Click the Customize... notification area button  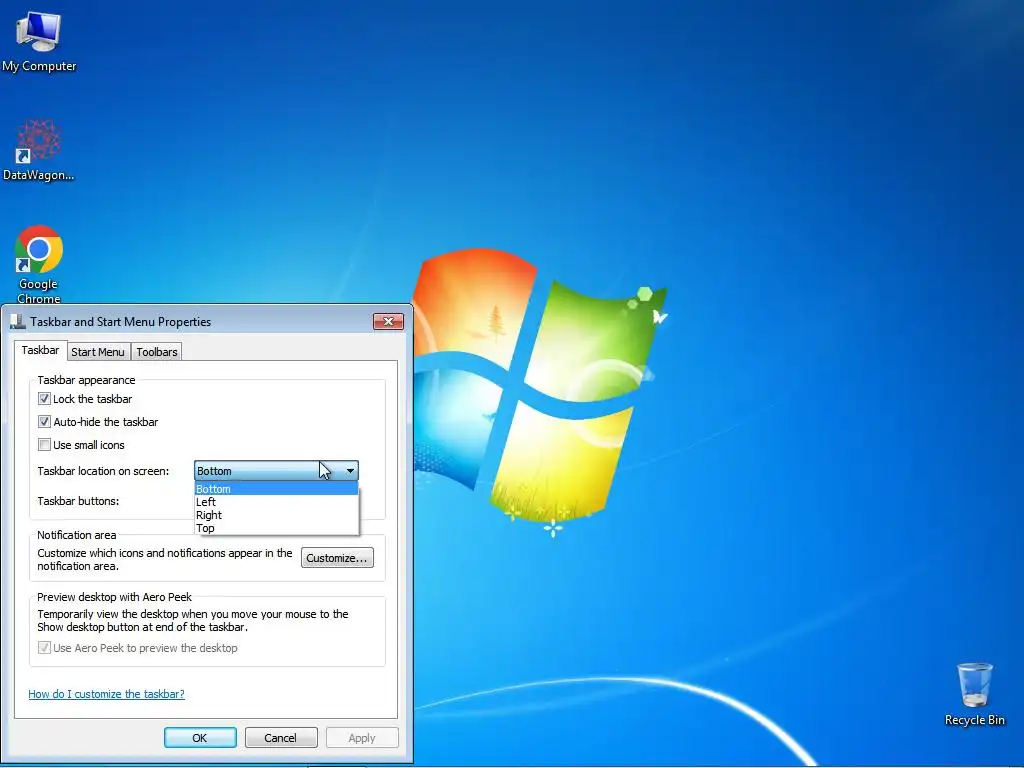pos(337,558)
